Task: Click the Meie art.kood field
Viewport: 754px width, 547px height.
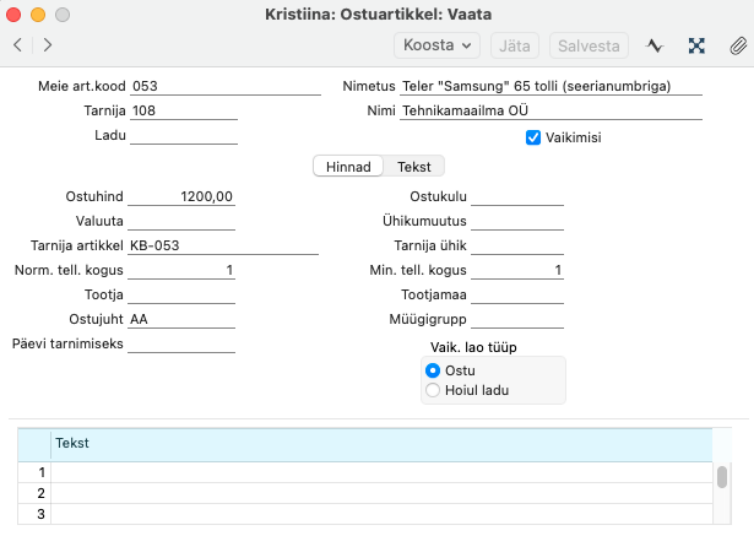Action: (225, 87)
